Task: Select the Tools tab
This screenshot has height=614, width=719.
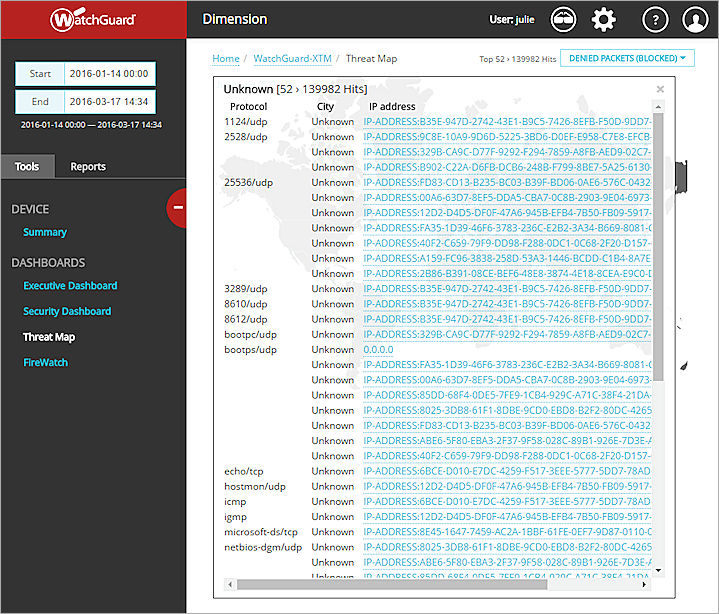Action: tap(27, 166)
